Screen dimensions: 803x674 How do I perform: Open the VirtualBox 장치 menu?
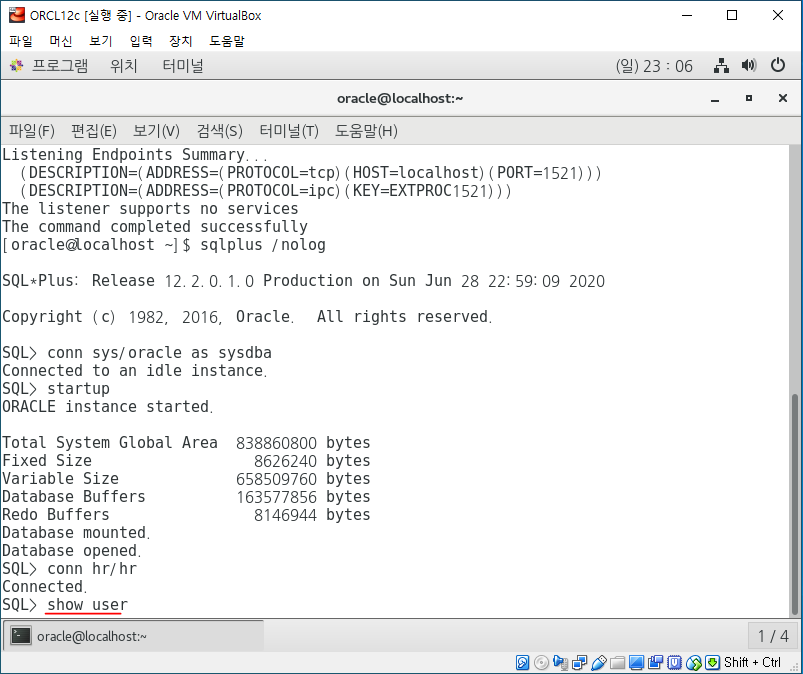181,41
